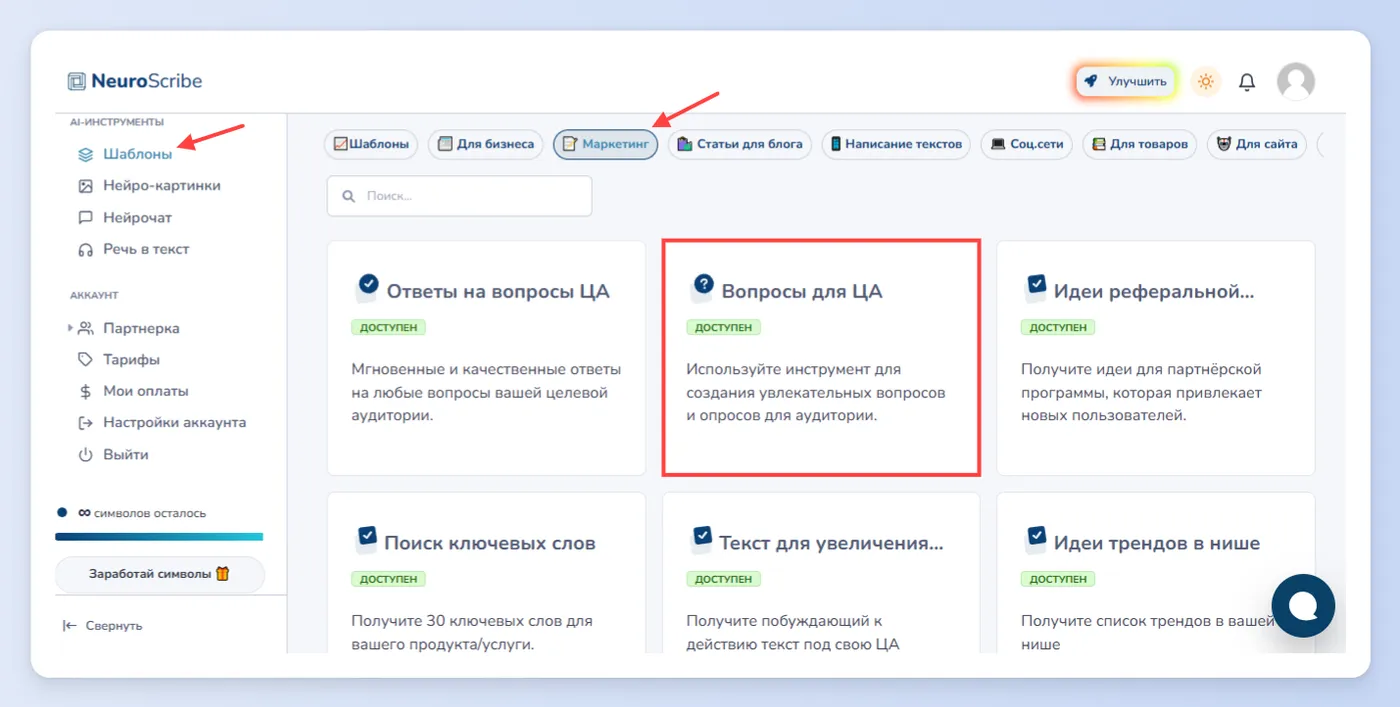Open the Идеи трендов в нише template
This screenshot has width=1400, height=707.
coord(1156,573)
